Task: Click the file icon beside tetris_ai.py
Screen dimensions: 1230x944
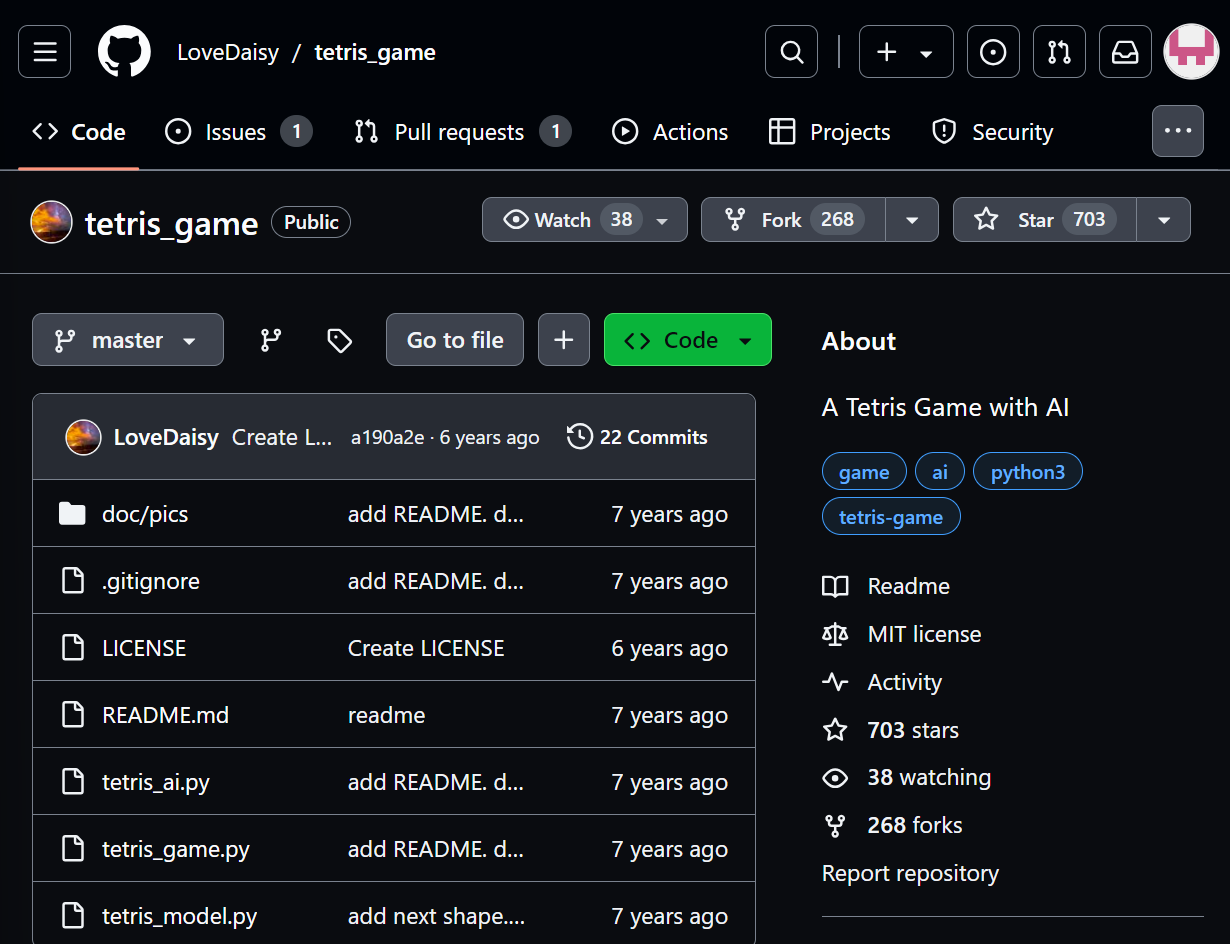Action: (72, 782)
